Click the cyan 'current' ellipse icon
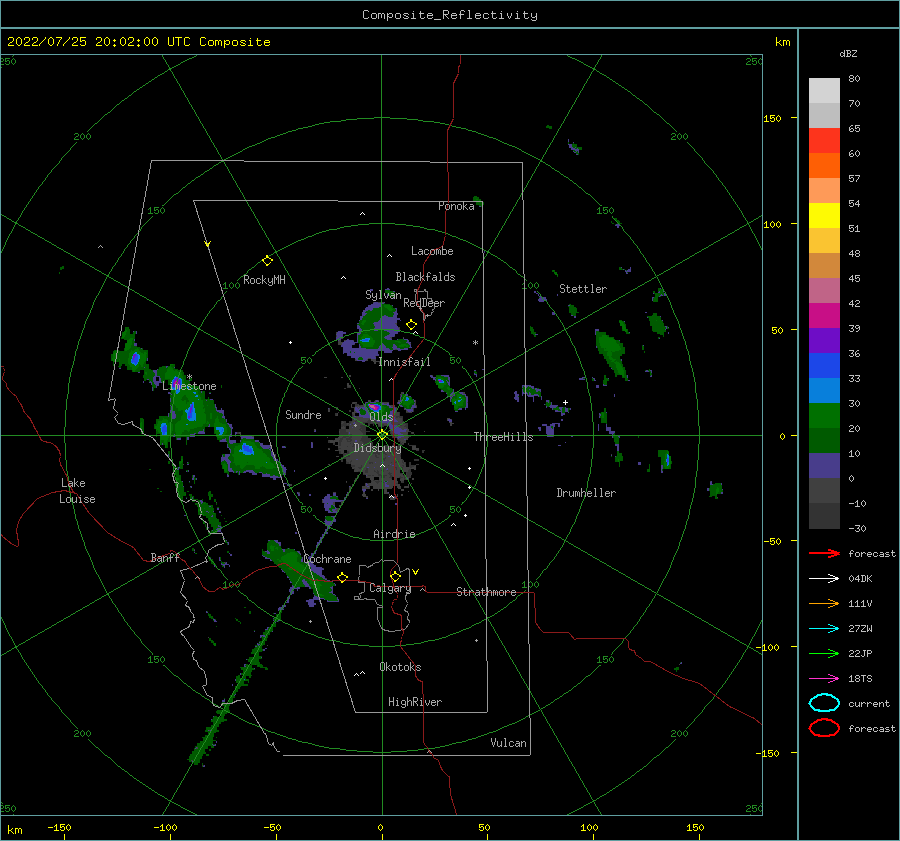The width and height of the screenshot is (900, 841). [824, 703]
